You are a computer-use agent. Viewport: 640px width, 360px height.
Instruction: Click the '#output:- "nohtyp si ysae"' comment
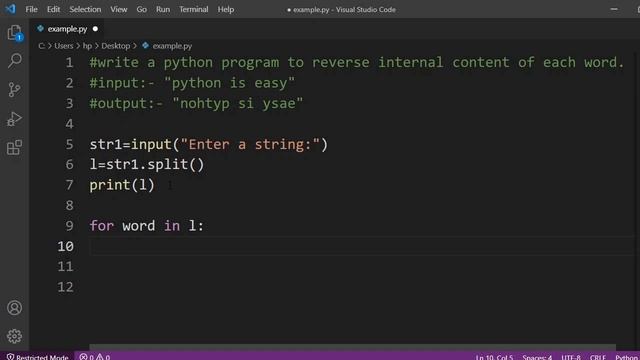pos(196,103)
